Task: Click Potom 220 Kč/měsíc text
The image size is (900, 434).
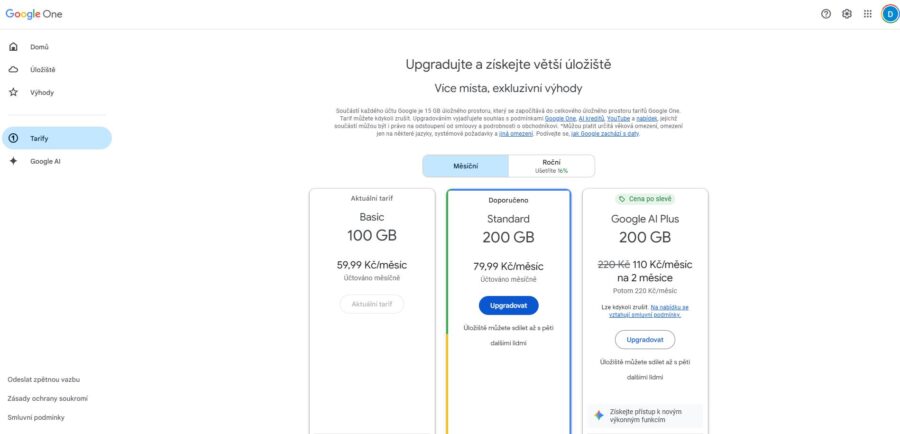Action: pos(645,291)
